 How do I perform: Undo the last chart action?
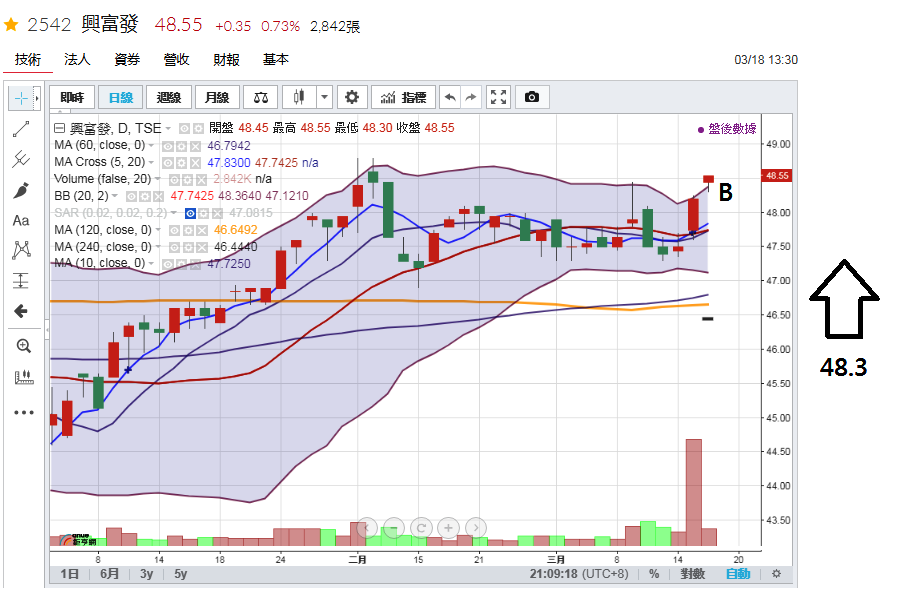(x=450, y=97)
